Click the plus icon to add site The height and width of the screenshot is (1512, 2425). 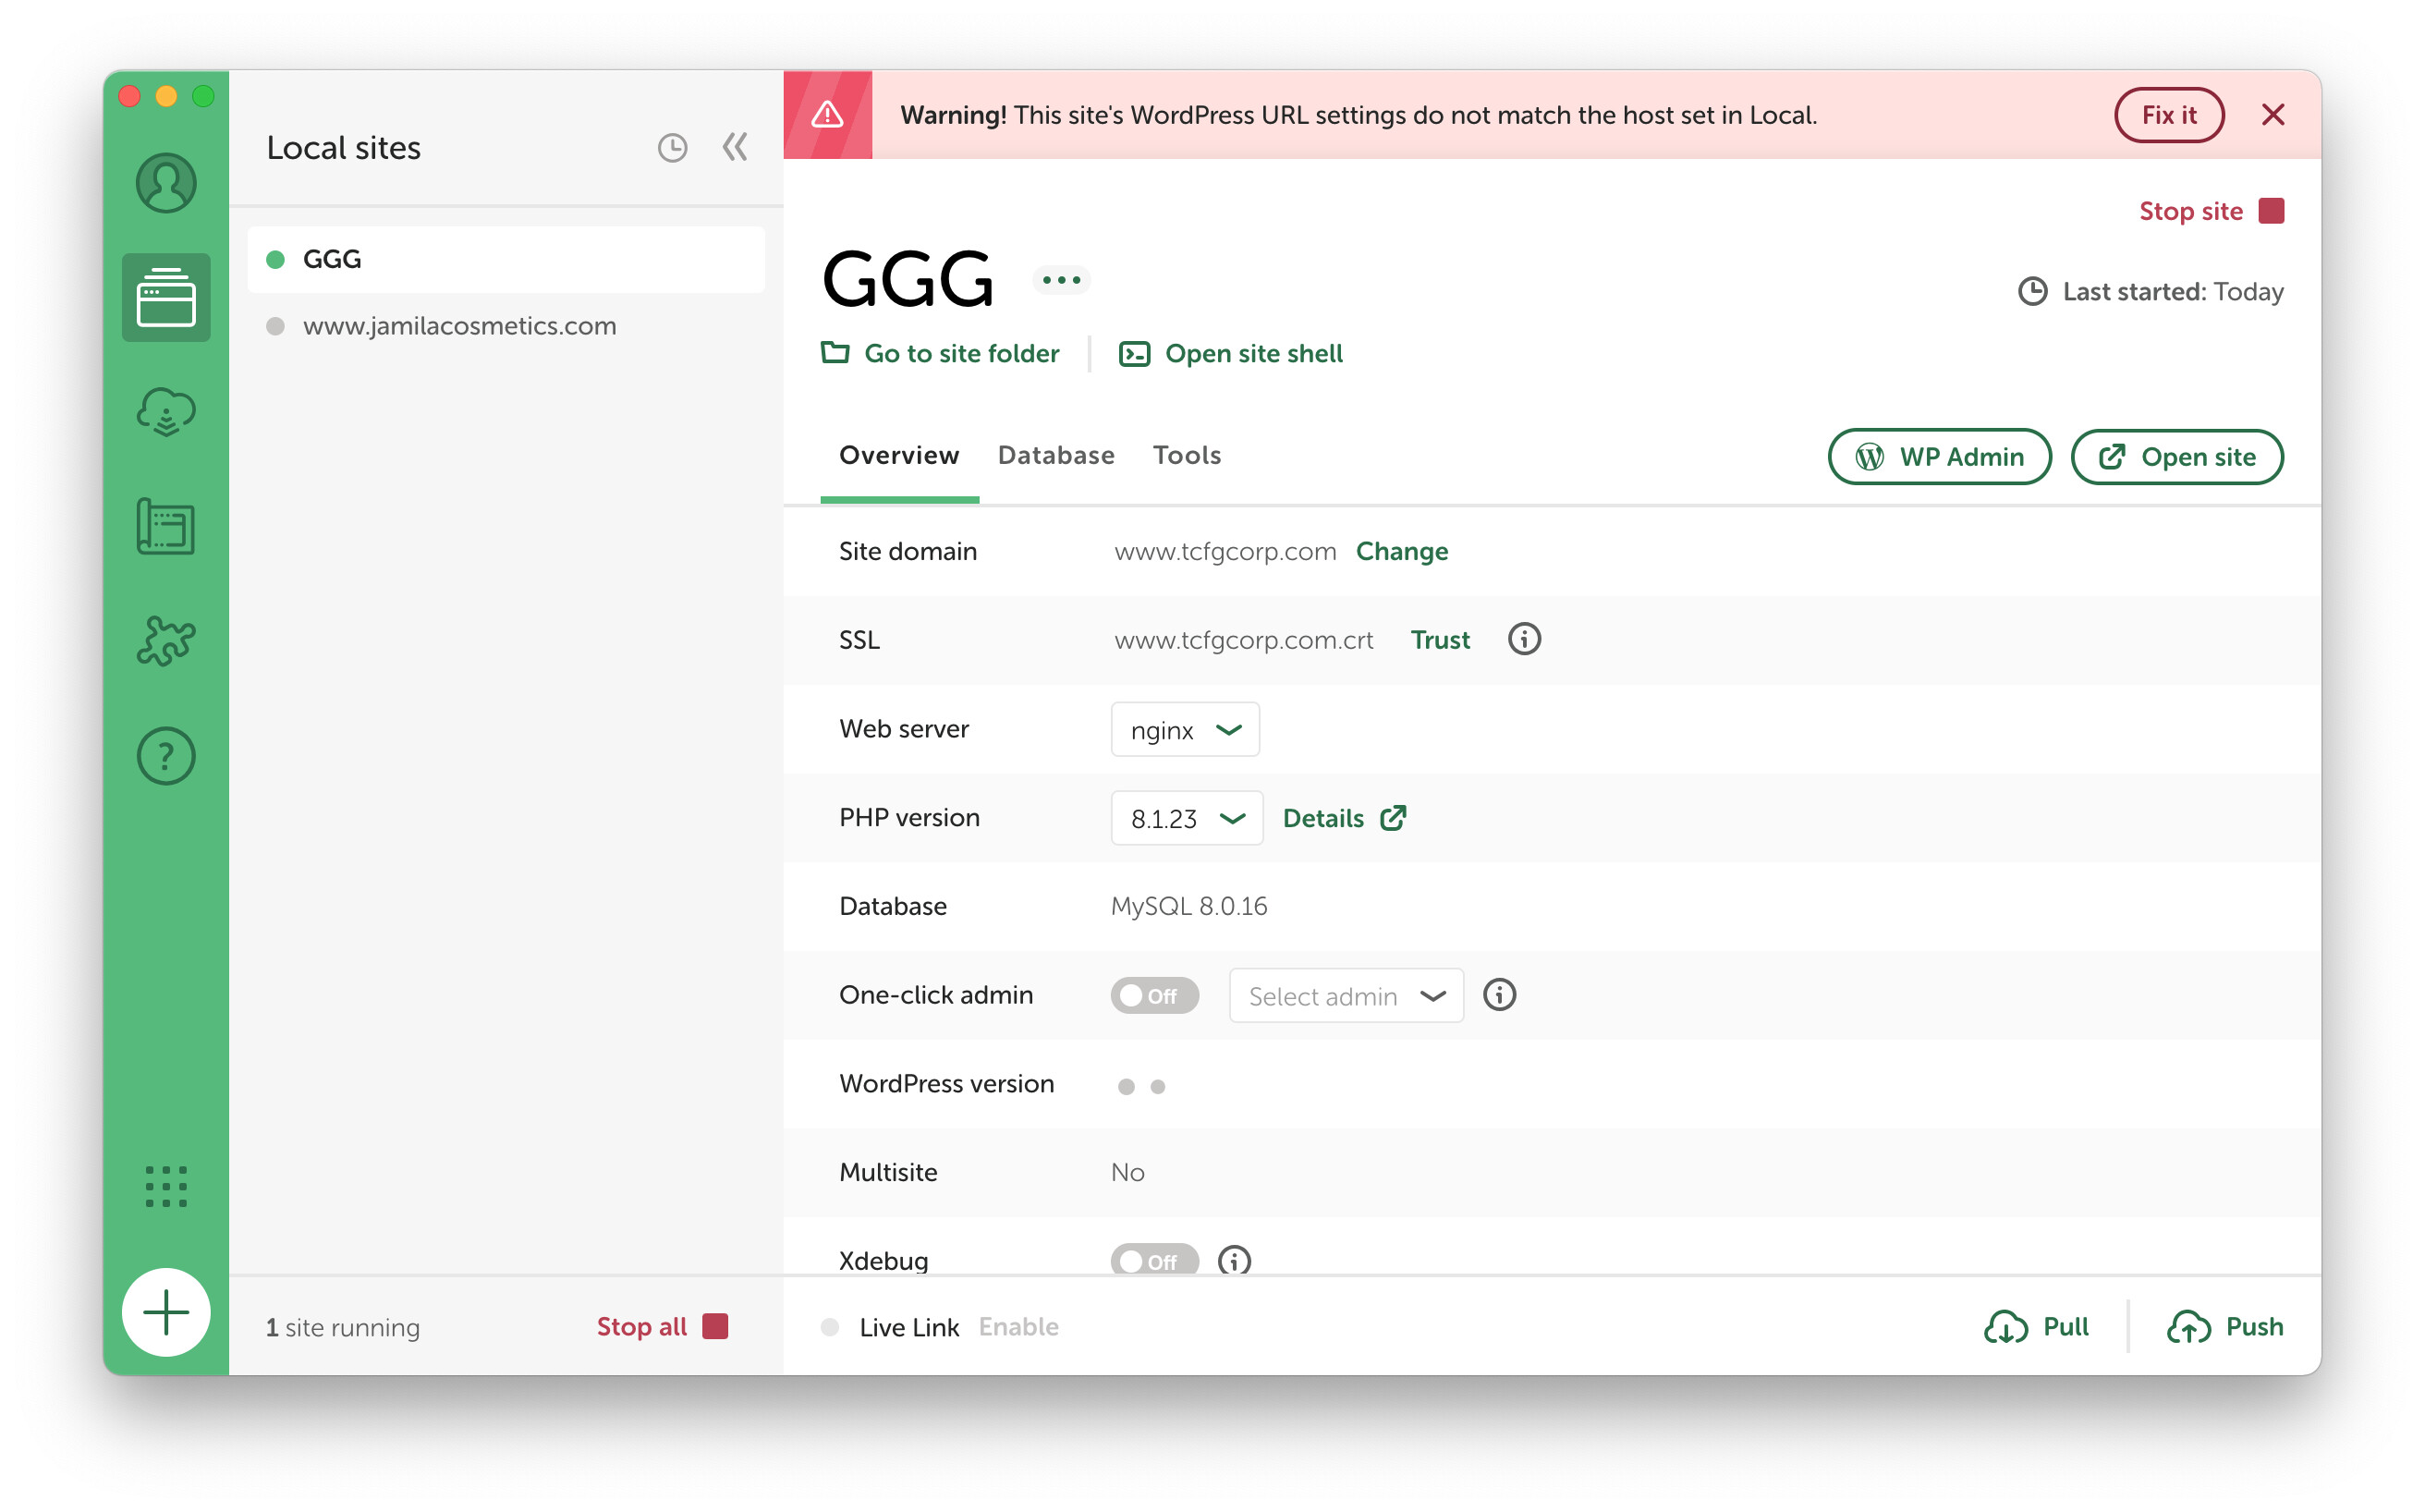(x=166, y=1312)
